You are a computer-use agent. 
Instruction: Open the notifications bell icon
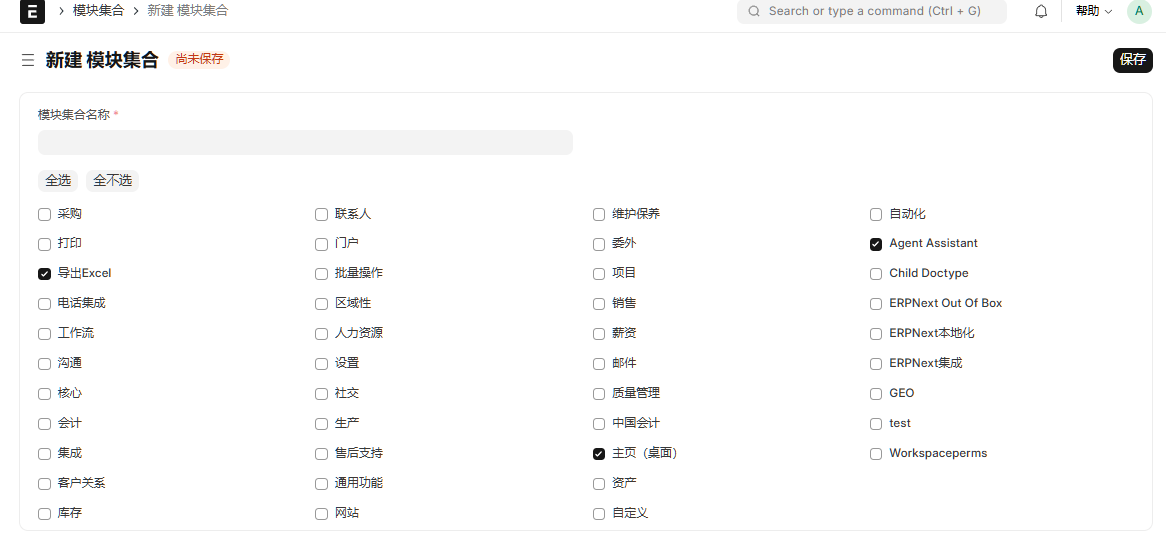click(1041, 11)
